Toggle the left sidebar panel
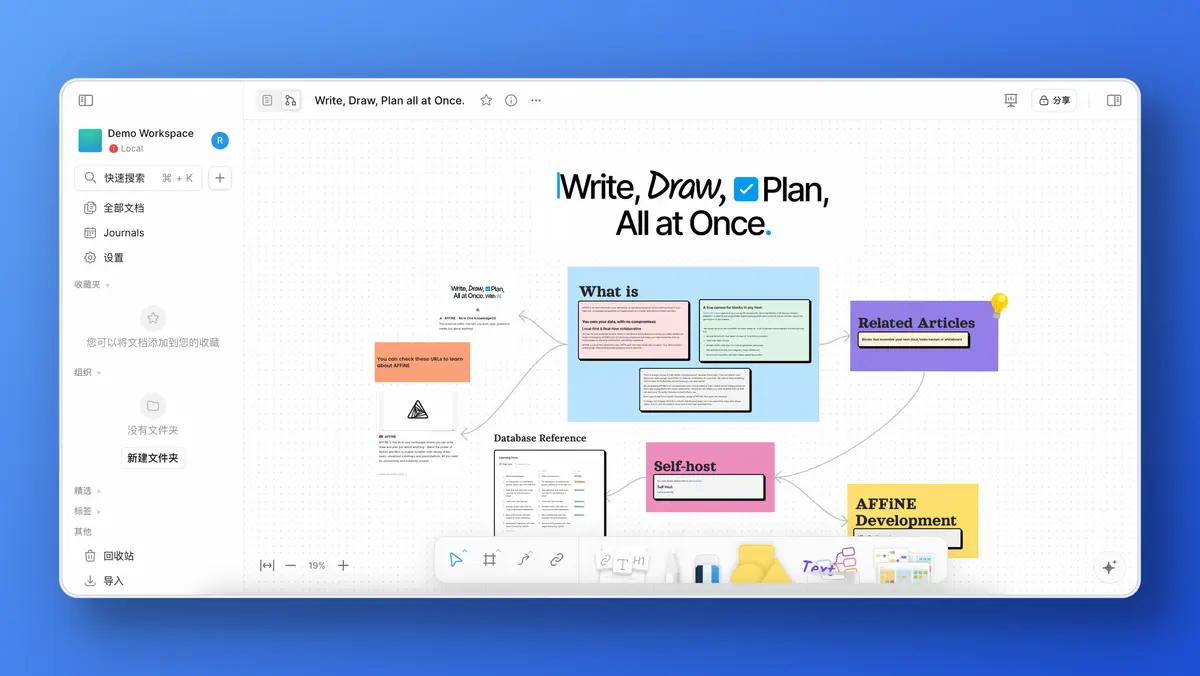Viewport: 1200px width, 676px height. click(x=86, y=100)
